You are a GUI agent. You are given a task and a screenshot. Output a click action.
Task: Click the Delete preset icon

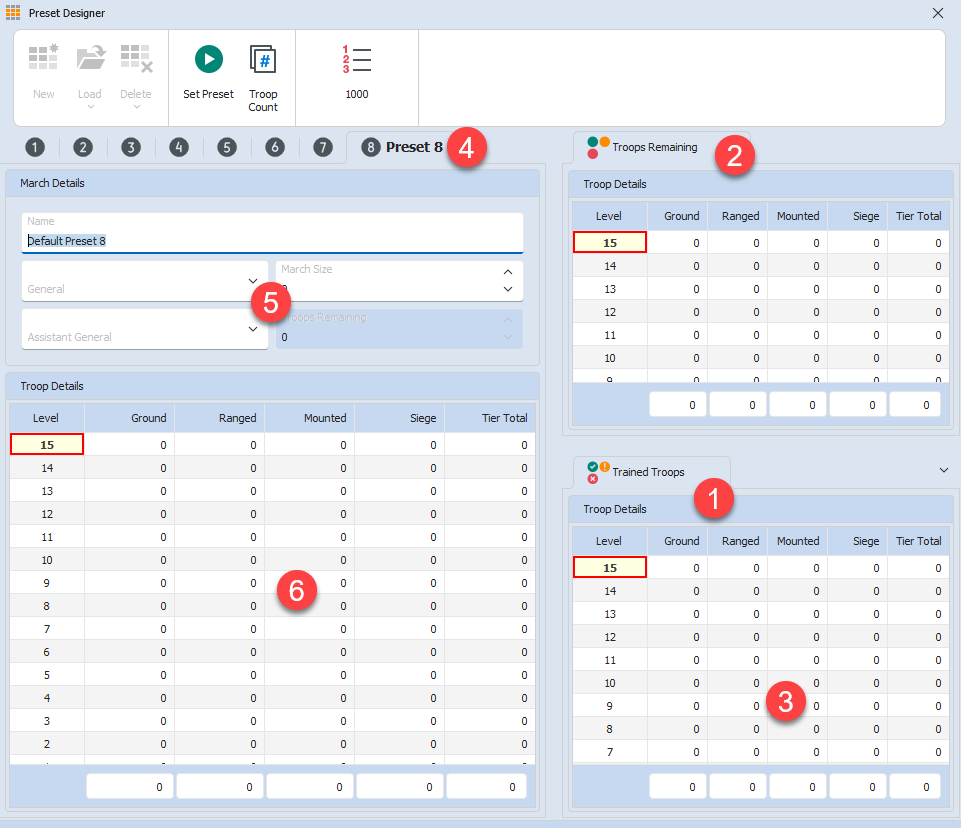click(136, 59)
